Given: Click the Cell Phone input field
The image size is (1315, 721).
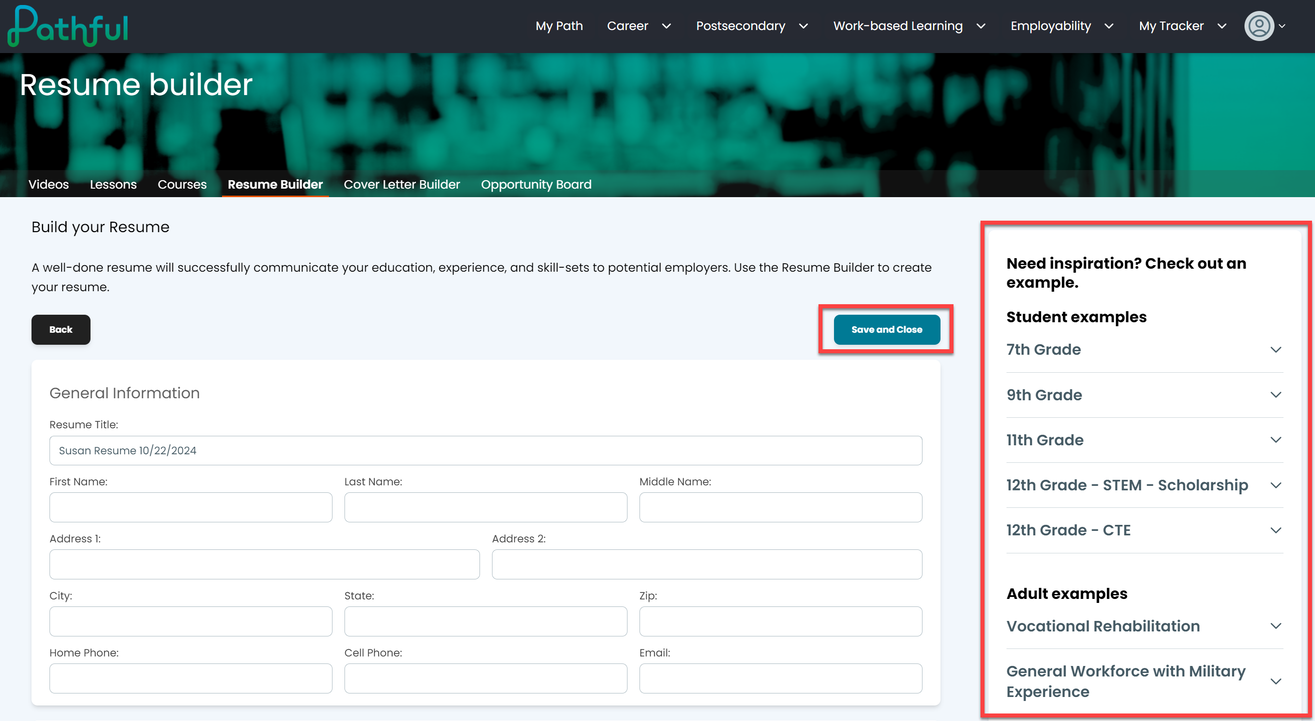Looking at the screenshot, I should click(486, 678).
